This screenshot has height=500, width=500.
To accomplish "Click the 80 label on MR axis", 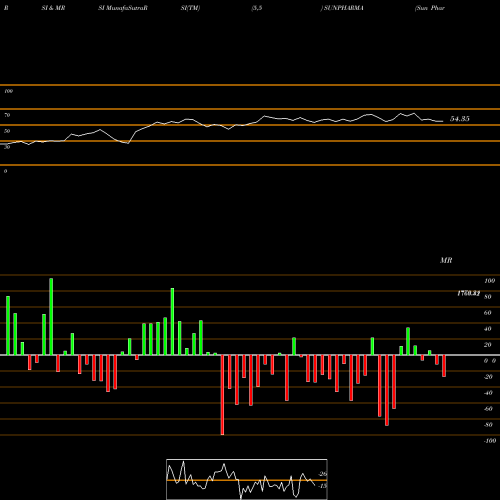I will [x=487, y=297].
